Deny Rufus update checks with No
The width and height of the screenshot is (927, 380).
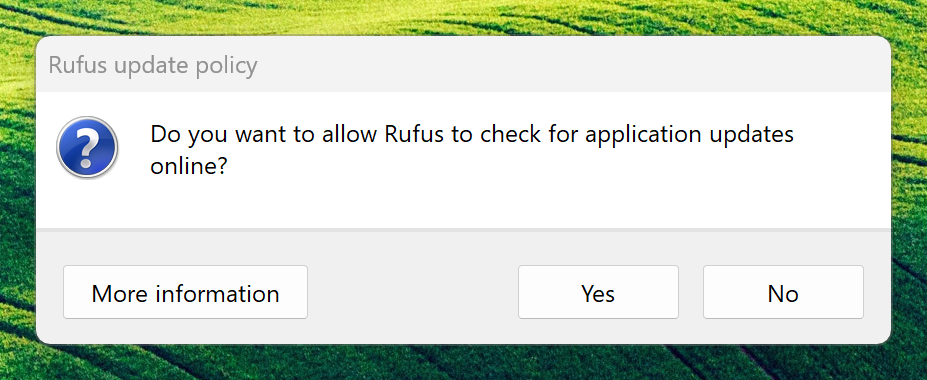[783, 292]
